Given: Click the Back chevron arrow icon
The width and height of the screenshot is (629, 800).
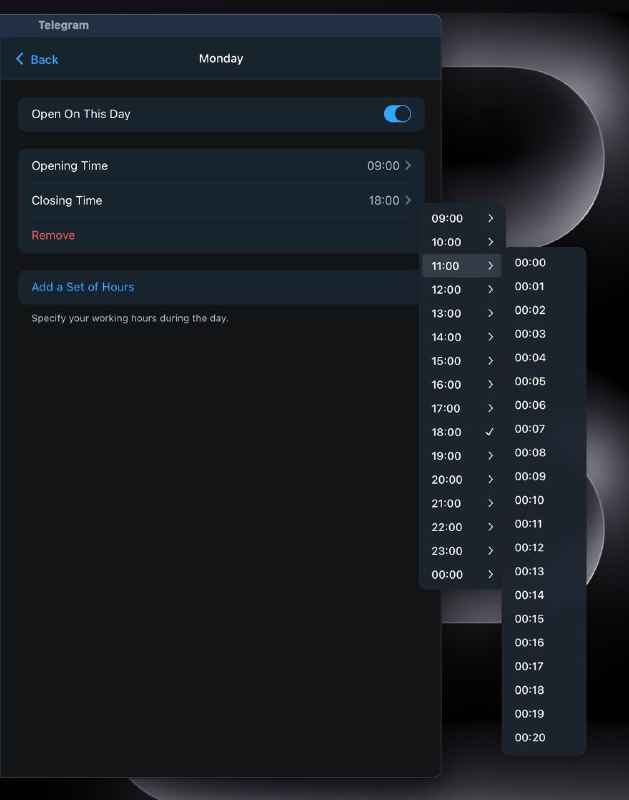Looking at the screenshot, I should 19,59.
